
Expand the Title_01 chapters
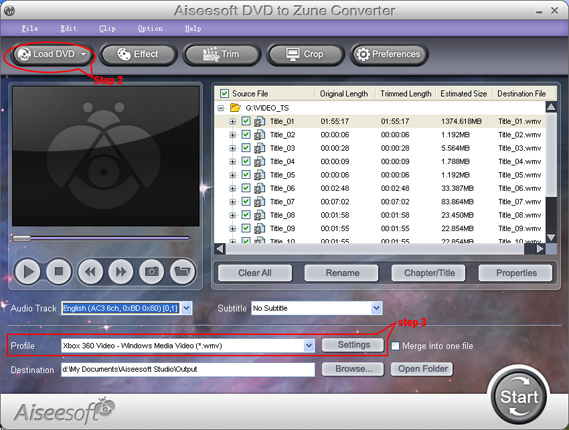coord(232,122)
